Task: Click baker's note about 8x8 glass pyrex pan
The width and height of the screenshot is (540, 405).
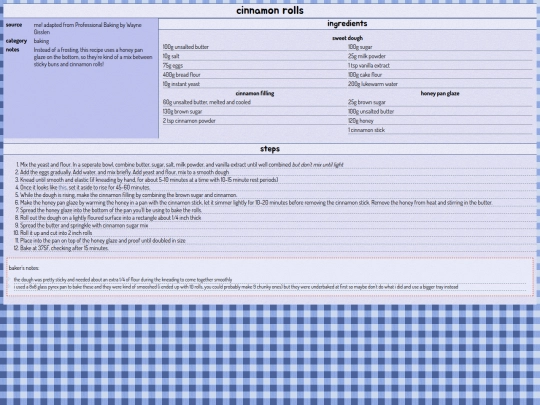Action: tap(236, 287)
